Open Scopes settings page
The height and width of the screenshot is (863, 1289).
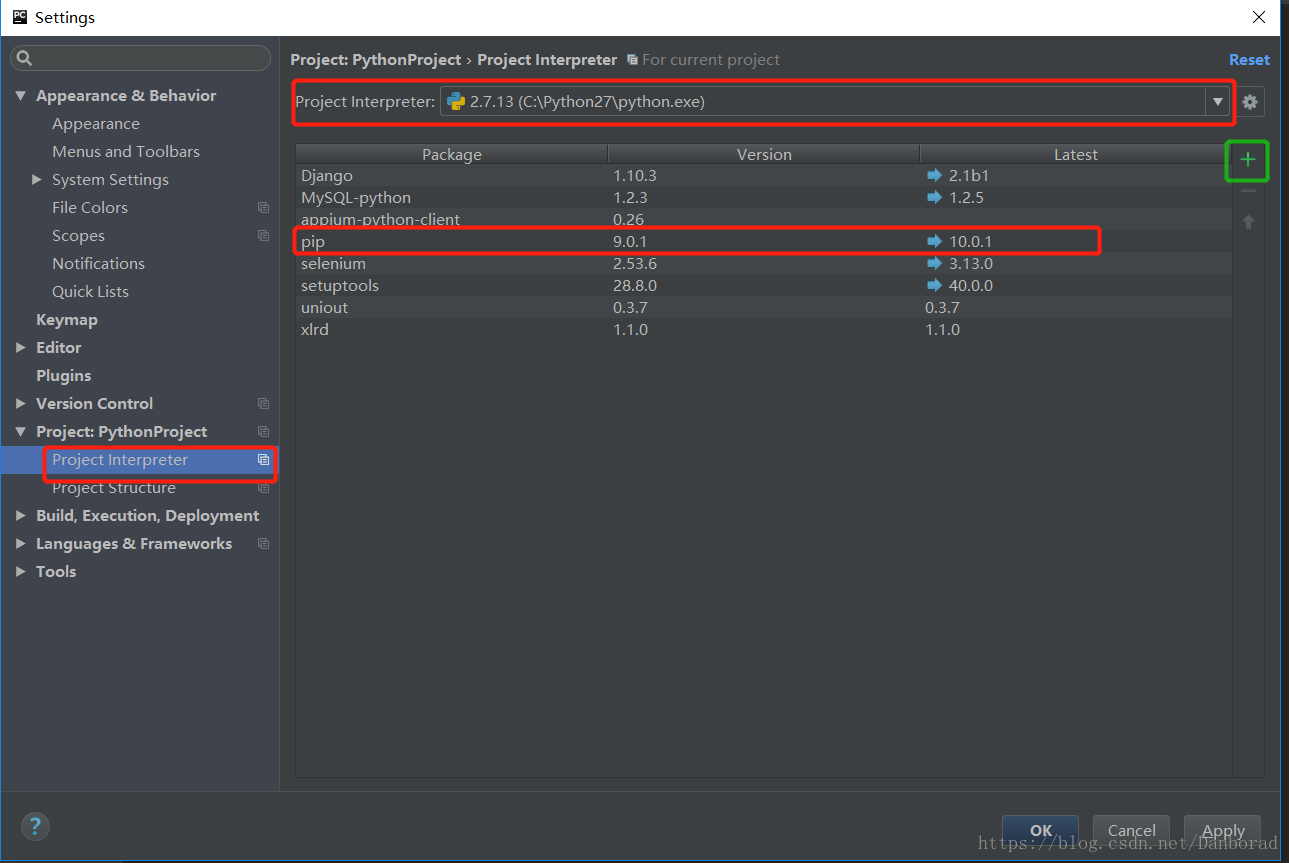[78, 236]
